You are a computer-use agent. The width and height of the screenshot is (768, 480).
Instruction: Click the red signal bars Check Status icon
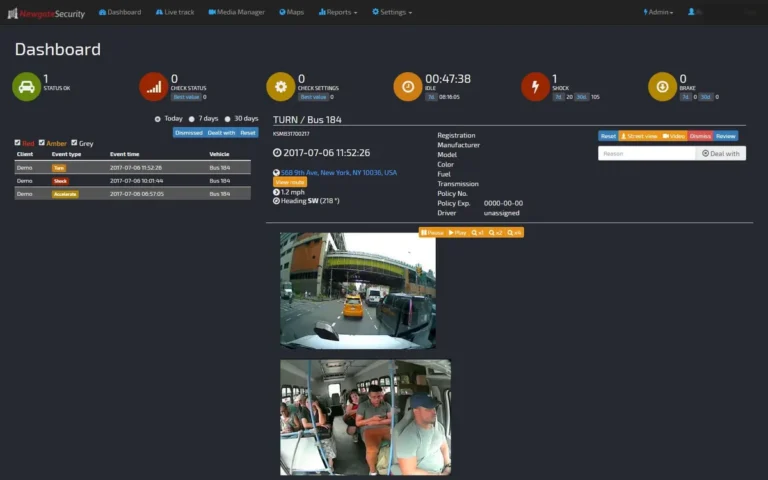154,87
